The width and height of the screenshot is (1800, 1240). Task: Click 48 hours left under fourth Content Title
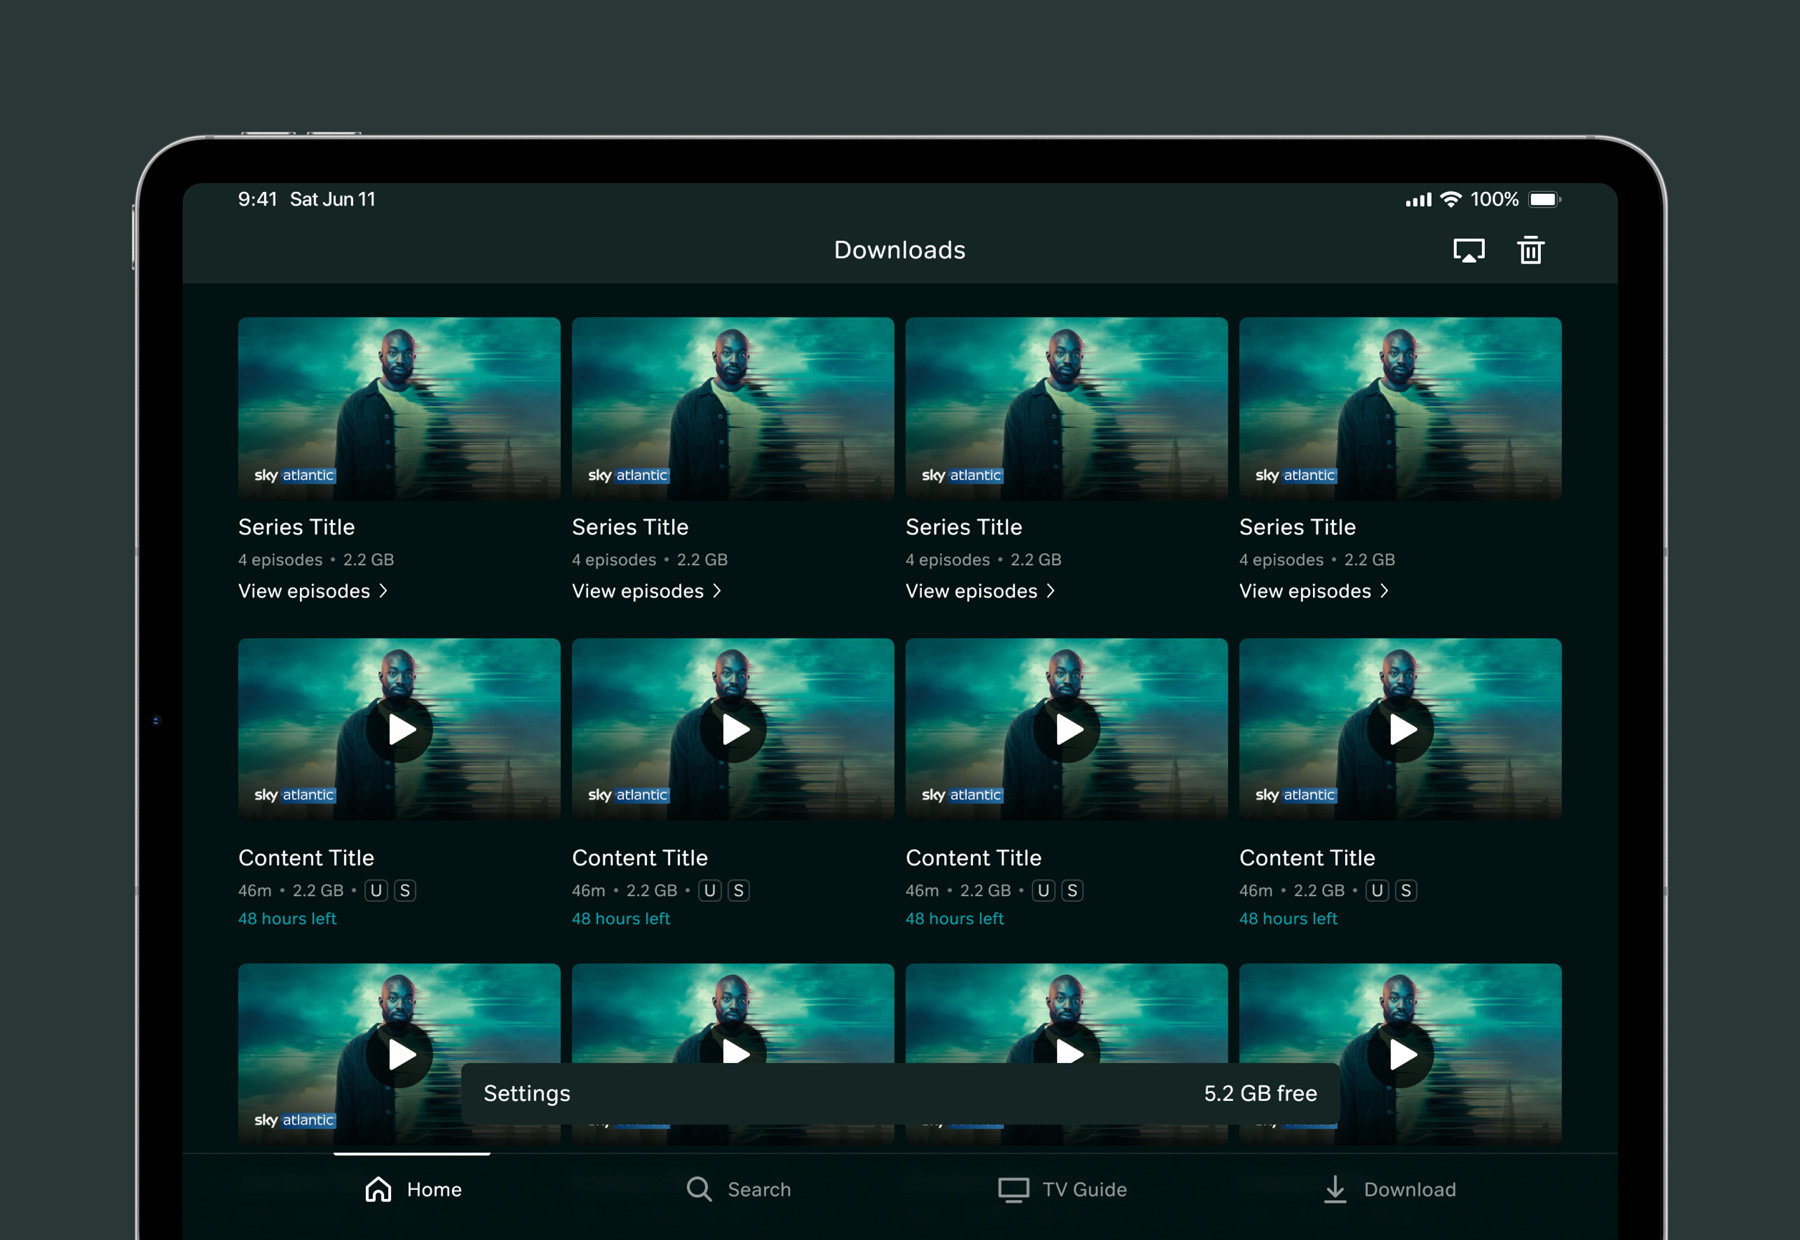(1288, 918)
